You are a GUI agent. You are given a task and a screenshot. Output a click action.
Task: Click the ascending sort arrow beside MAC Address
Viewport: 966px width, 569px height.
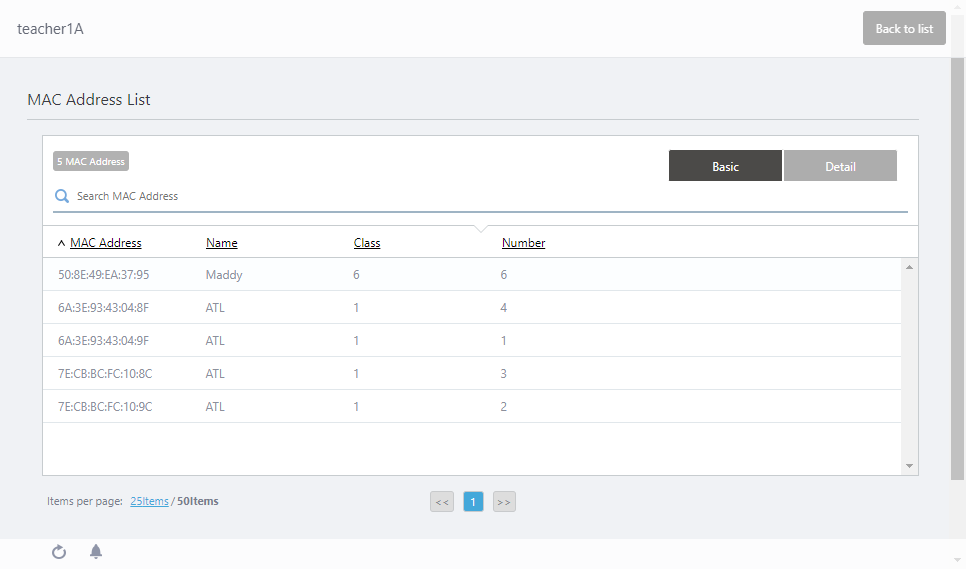(x=61, y=243)
